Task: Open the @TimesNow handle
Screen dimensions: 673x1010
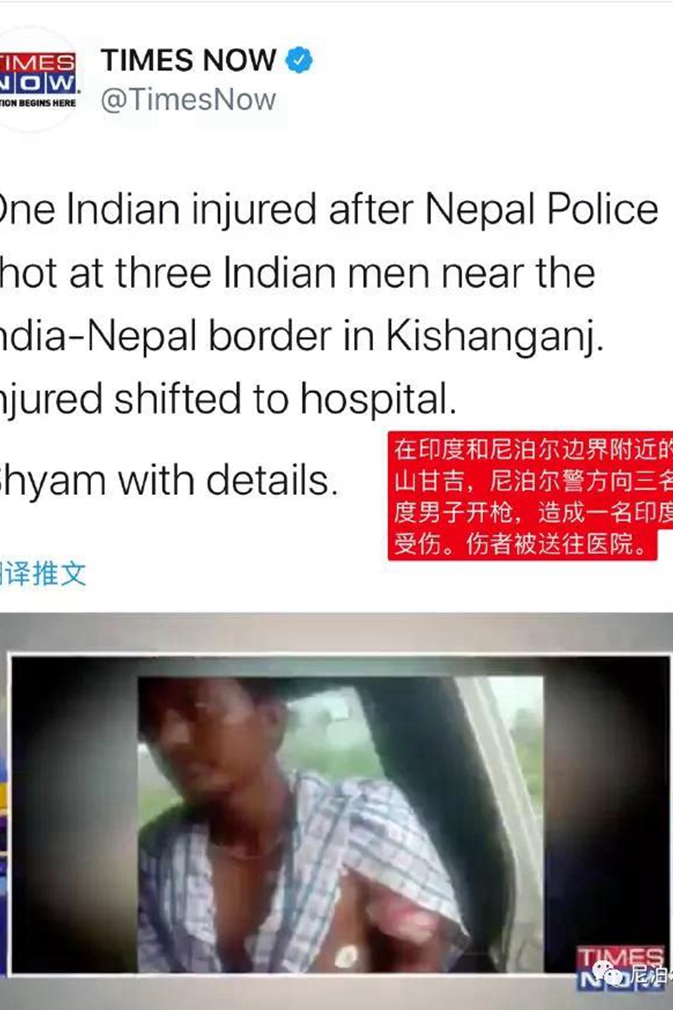Action: pyautogui.click(x=189, y=100)
